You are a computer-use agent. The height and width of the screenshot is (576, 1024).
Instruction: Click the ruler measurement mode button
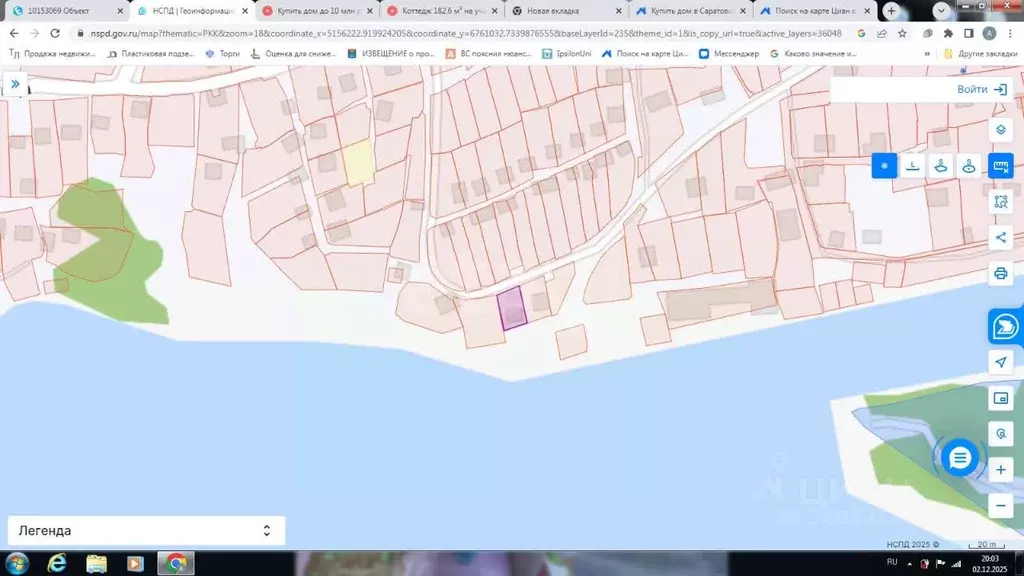(1000, 166)
